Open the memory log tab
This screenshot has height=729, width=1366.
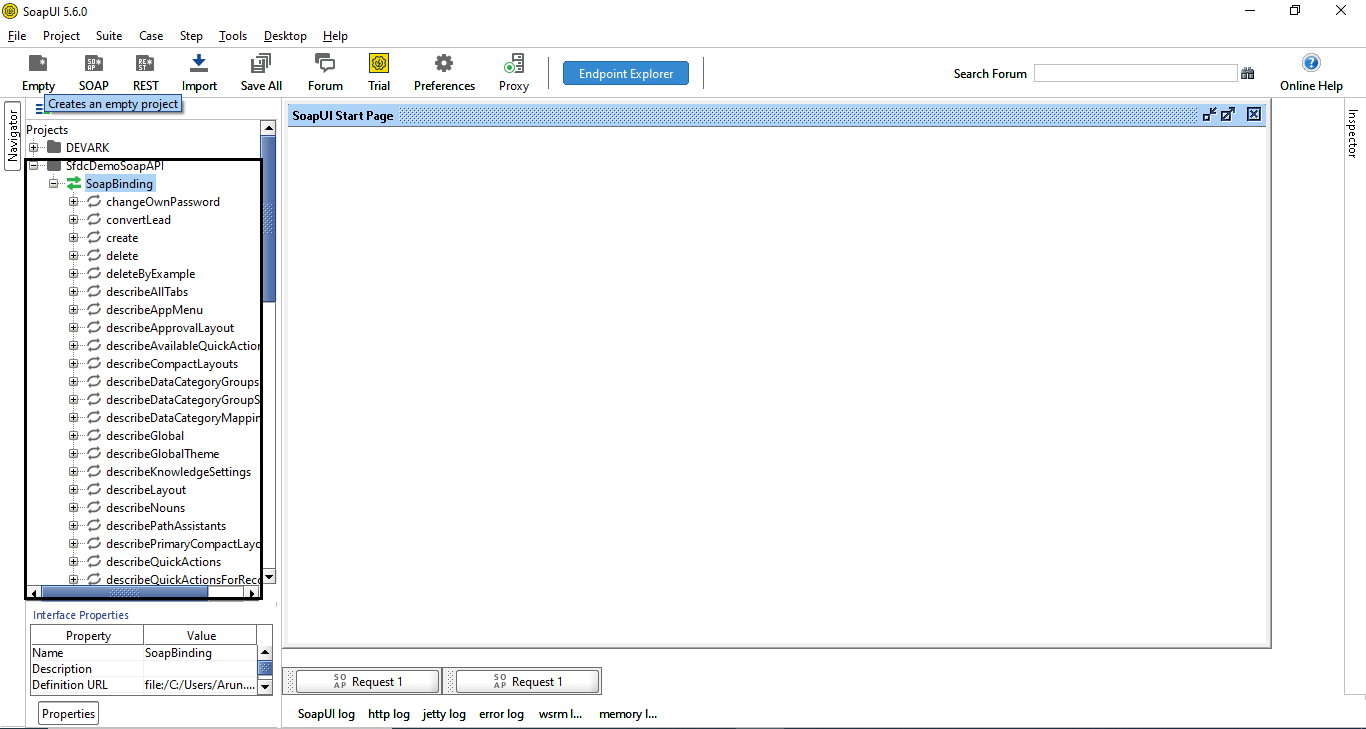pyautogui.click(x=628, y=714)
